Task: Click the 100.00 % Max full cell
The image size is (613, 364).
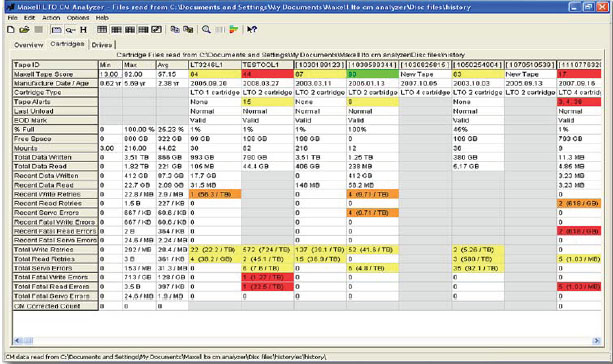Action: [139, 129]
